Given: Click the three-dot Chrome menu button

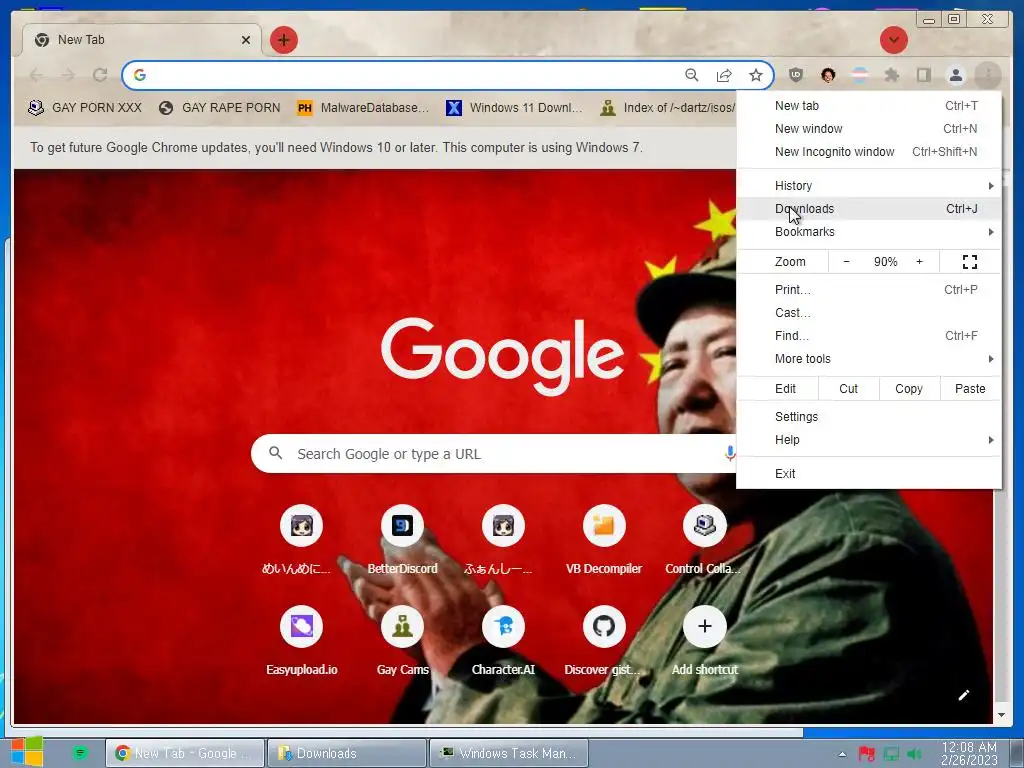Looking at the screenshot, I should click(988, 75).
